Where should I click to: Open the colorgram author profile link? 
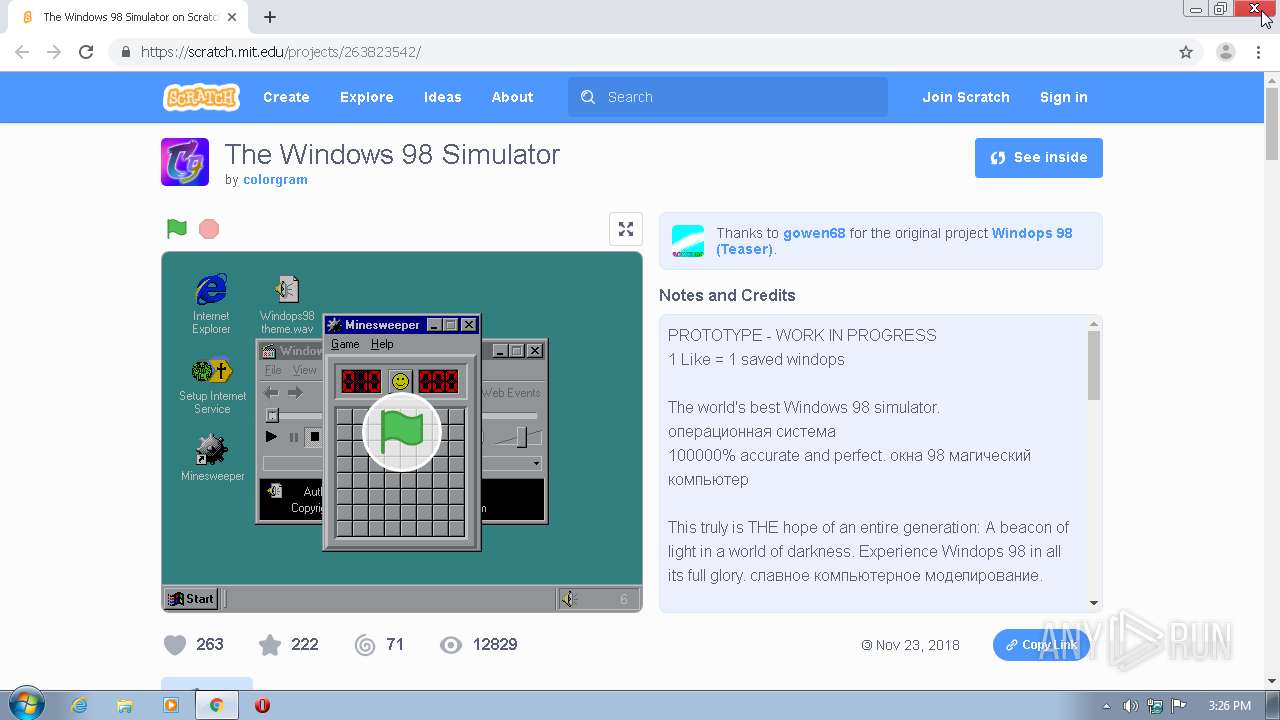tap(275, 180)
